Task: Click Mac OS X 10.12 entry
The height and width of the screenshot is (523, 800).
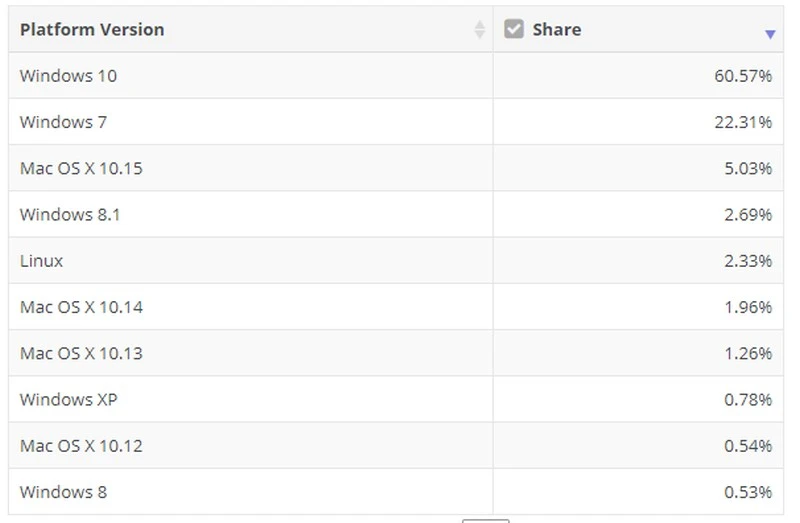Action: [x=81, y=446]
